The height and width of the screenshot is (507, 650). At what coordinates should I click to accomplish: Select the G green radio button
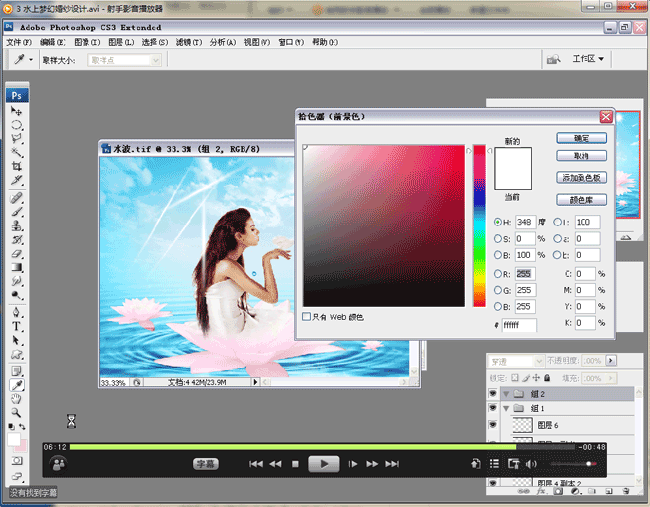(497, 290)
